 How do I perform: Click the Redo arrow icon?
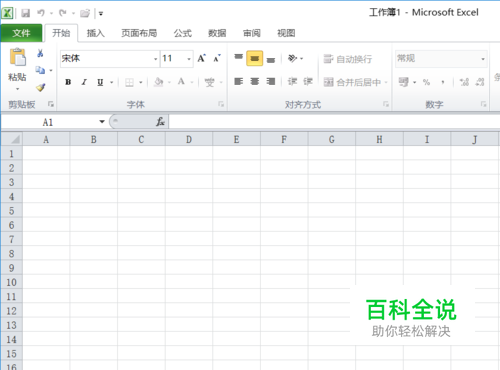(62, 13)
